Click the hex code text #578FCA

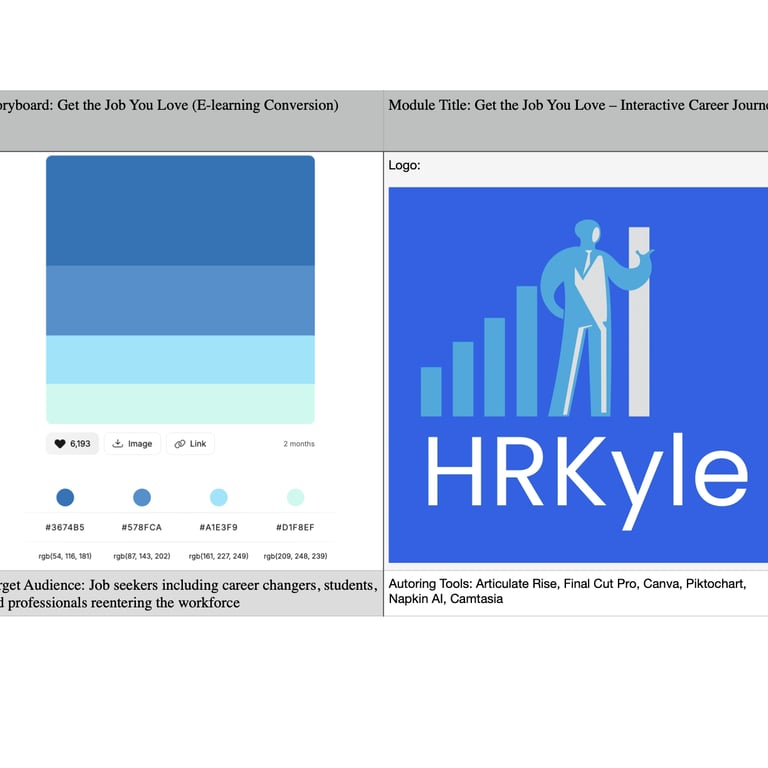click(142, 528)
